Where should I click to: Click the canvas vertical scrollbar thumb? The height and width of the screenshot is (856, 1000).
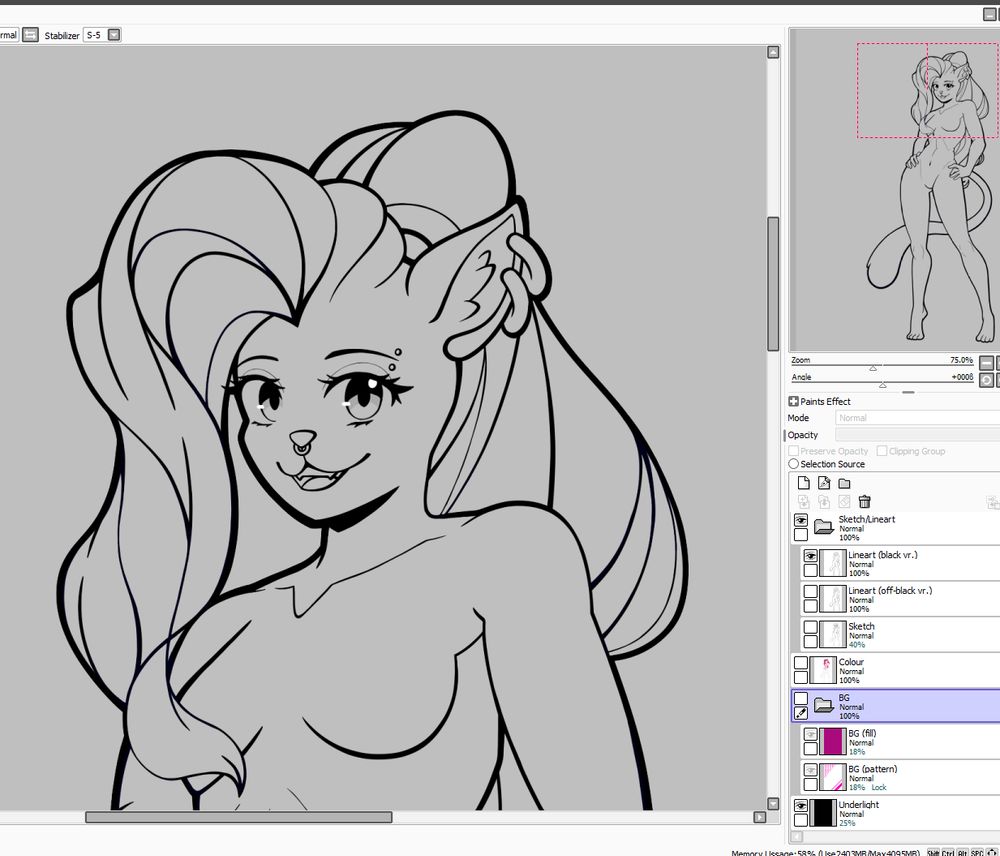point(773,284)
